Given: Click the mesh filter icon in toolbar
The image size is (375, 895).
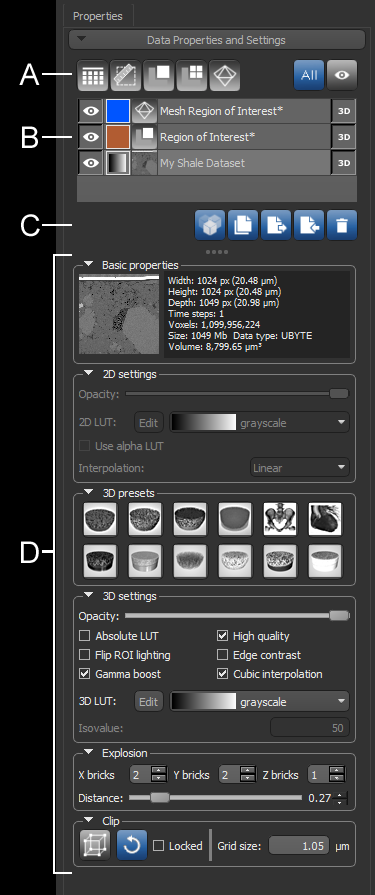Looking at the screenshot, I should pyautogui.click(x=224, y=75).
